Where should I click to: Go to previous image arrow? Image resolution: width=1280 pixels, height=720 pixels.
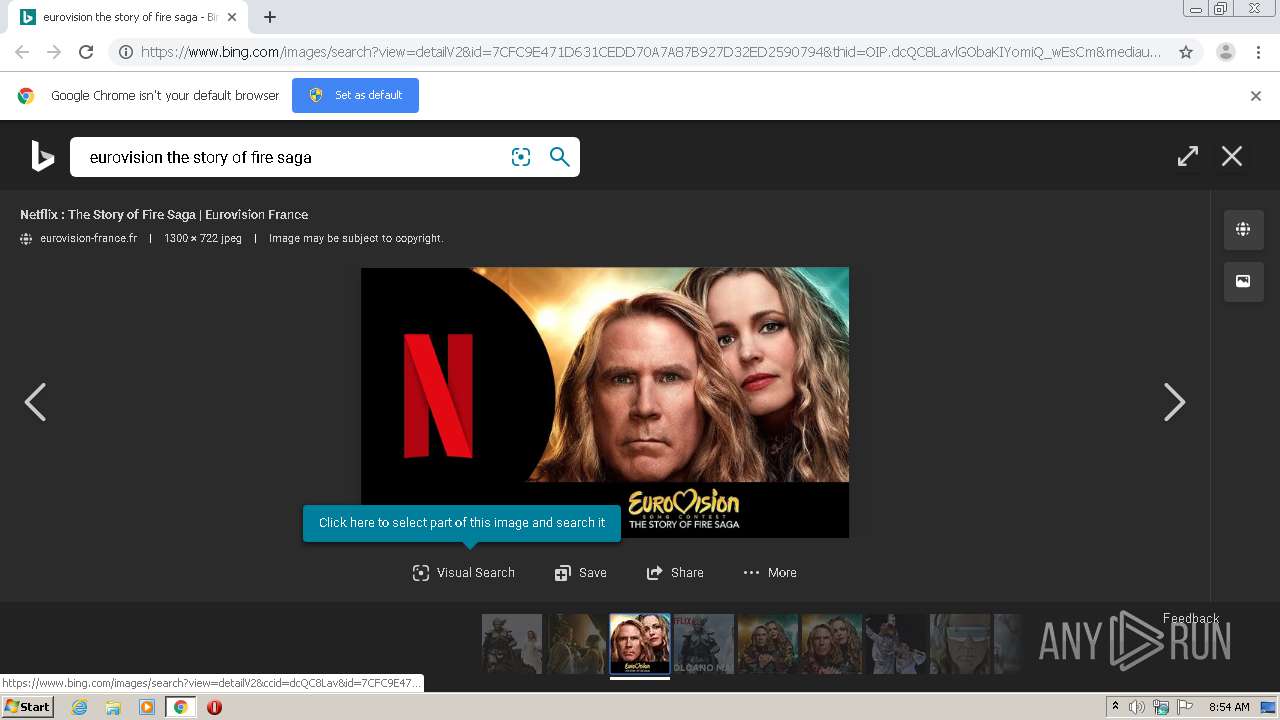tap(35, 402)
